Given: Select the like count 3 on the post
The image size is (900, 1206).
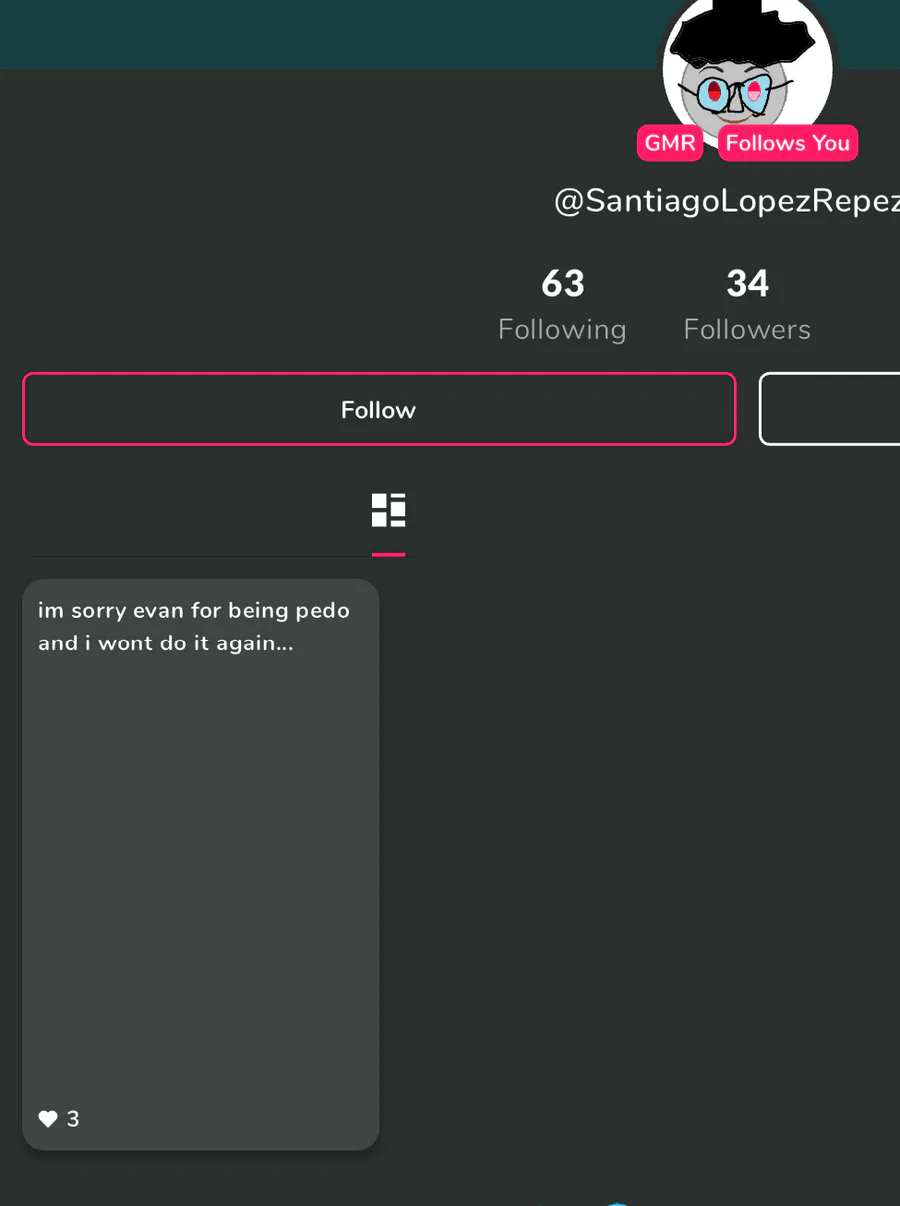Looking at the screenshot, I should pos(73,1119).
